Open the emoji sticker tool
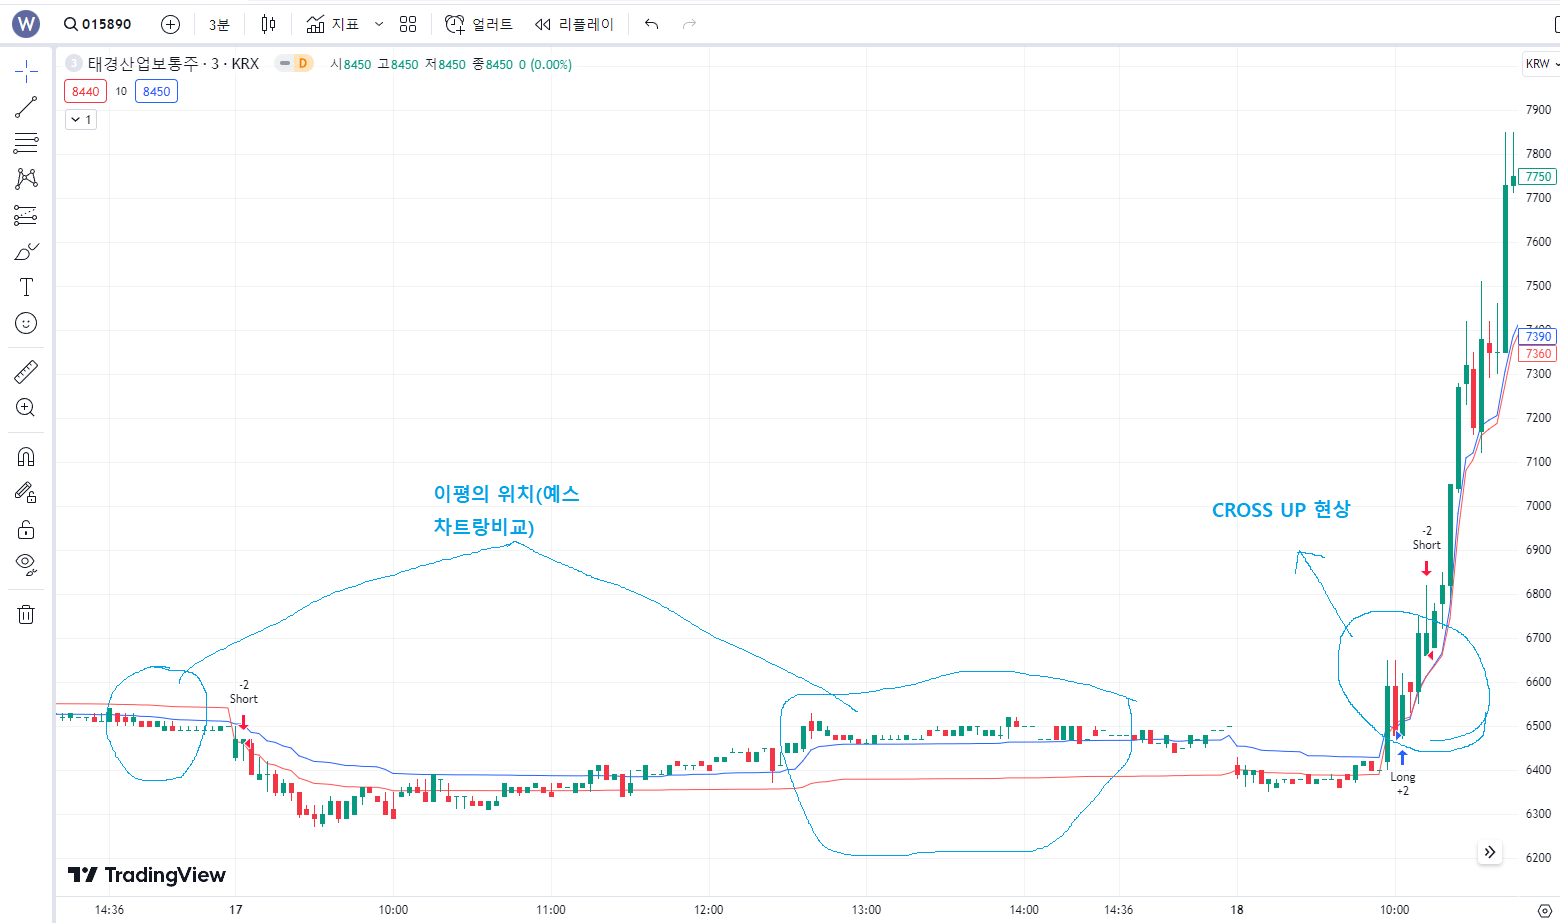This screenshot has height=923, width=1560. click(26, 323)
